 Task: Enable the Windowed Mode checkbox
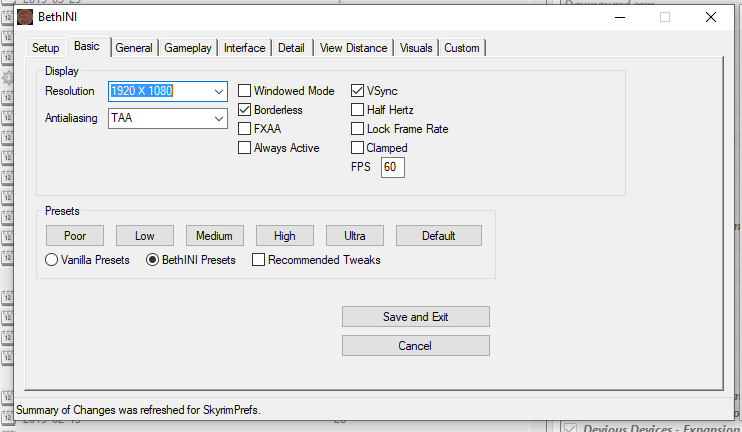[x=245, y=91]
